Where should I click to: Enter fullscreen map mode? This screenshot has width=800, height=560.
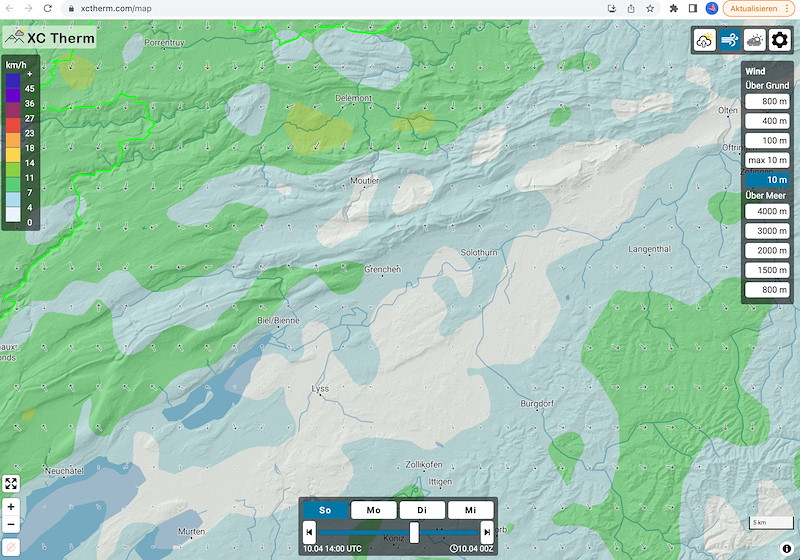point(11,484)
